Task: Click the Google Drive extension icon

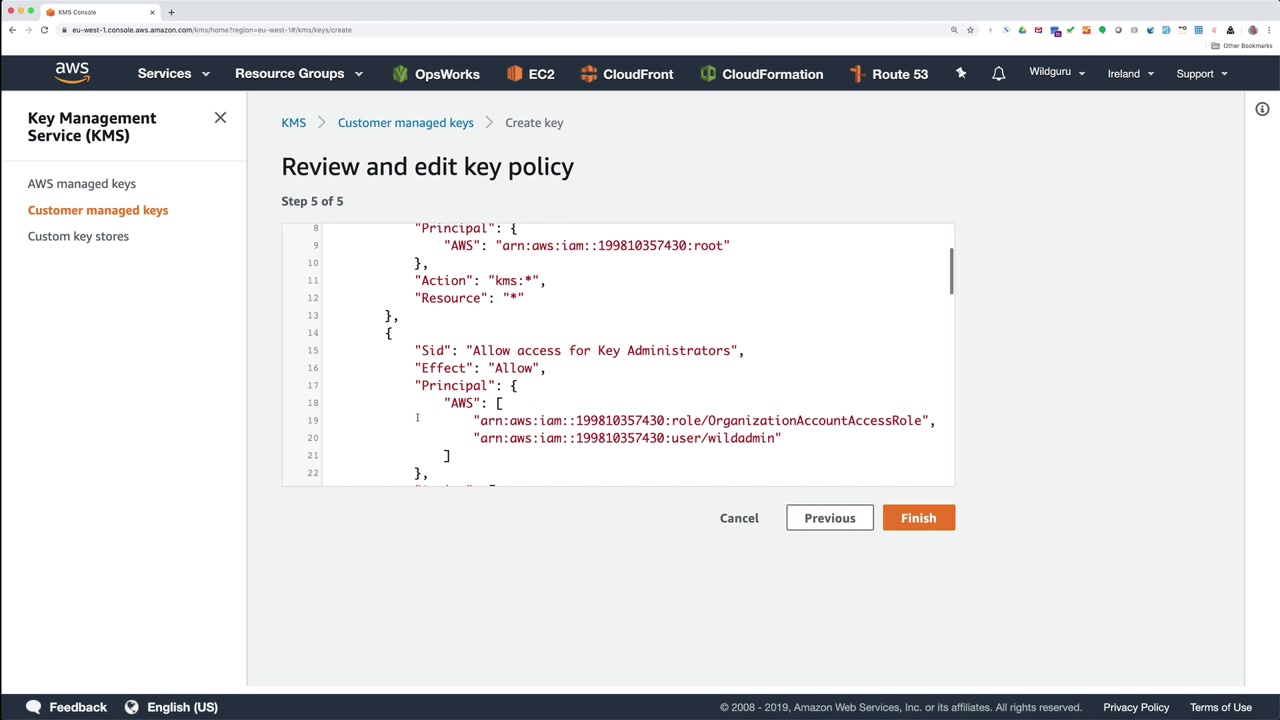Action: (x=1022, y=30)
